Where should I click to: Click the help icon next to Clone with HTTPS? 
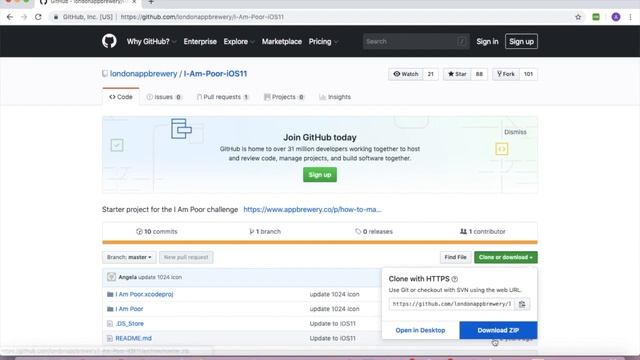(x=455, y=279)
